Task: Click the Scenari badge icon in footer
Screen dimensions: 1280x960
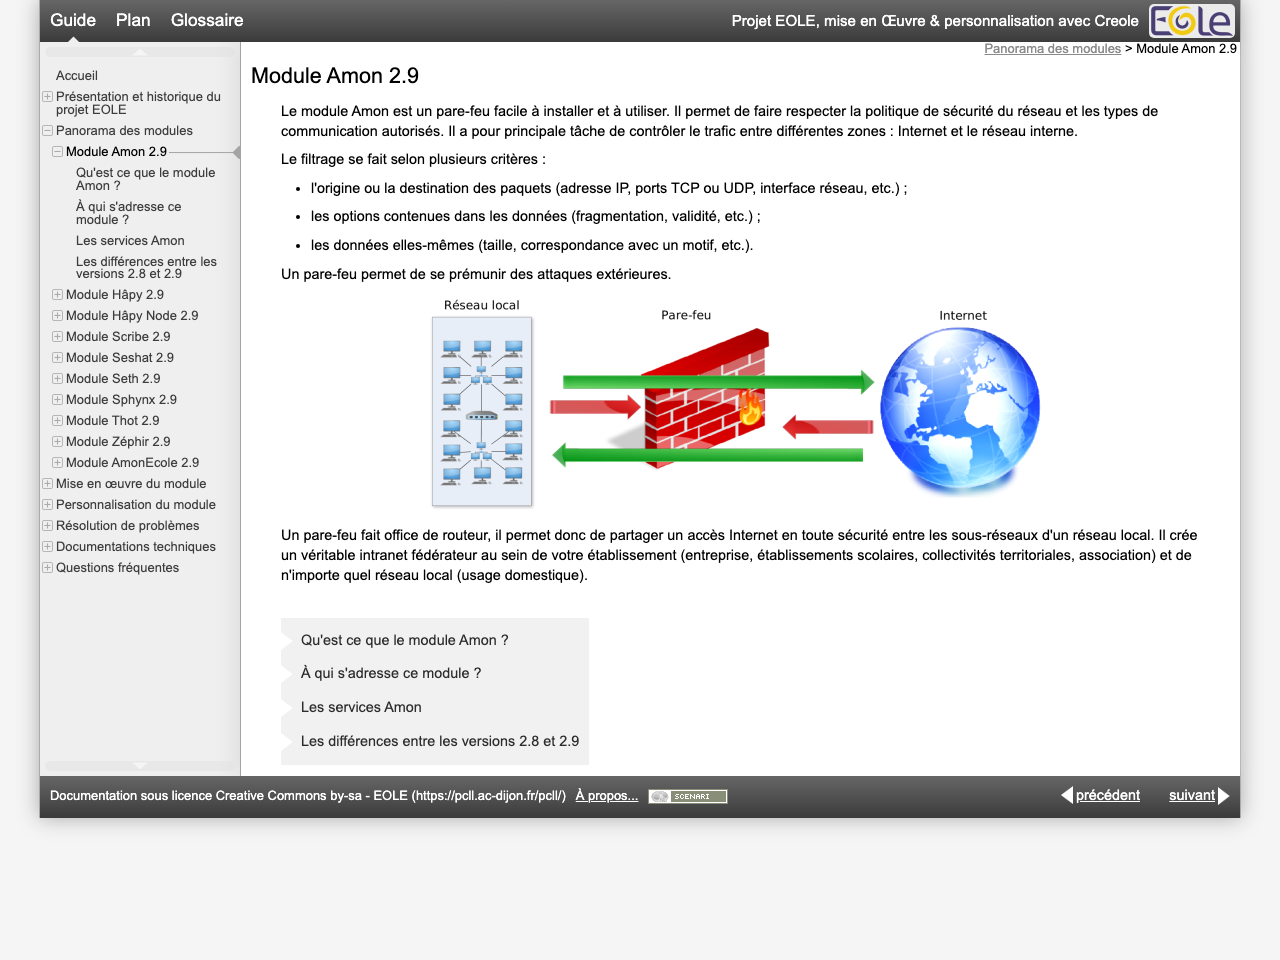Action: coord(687,797)
